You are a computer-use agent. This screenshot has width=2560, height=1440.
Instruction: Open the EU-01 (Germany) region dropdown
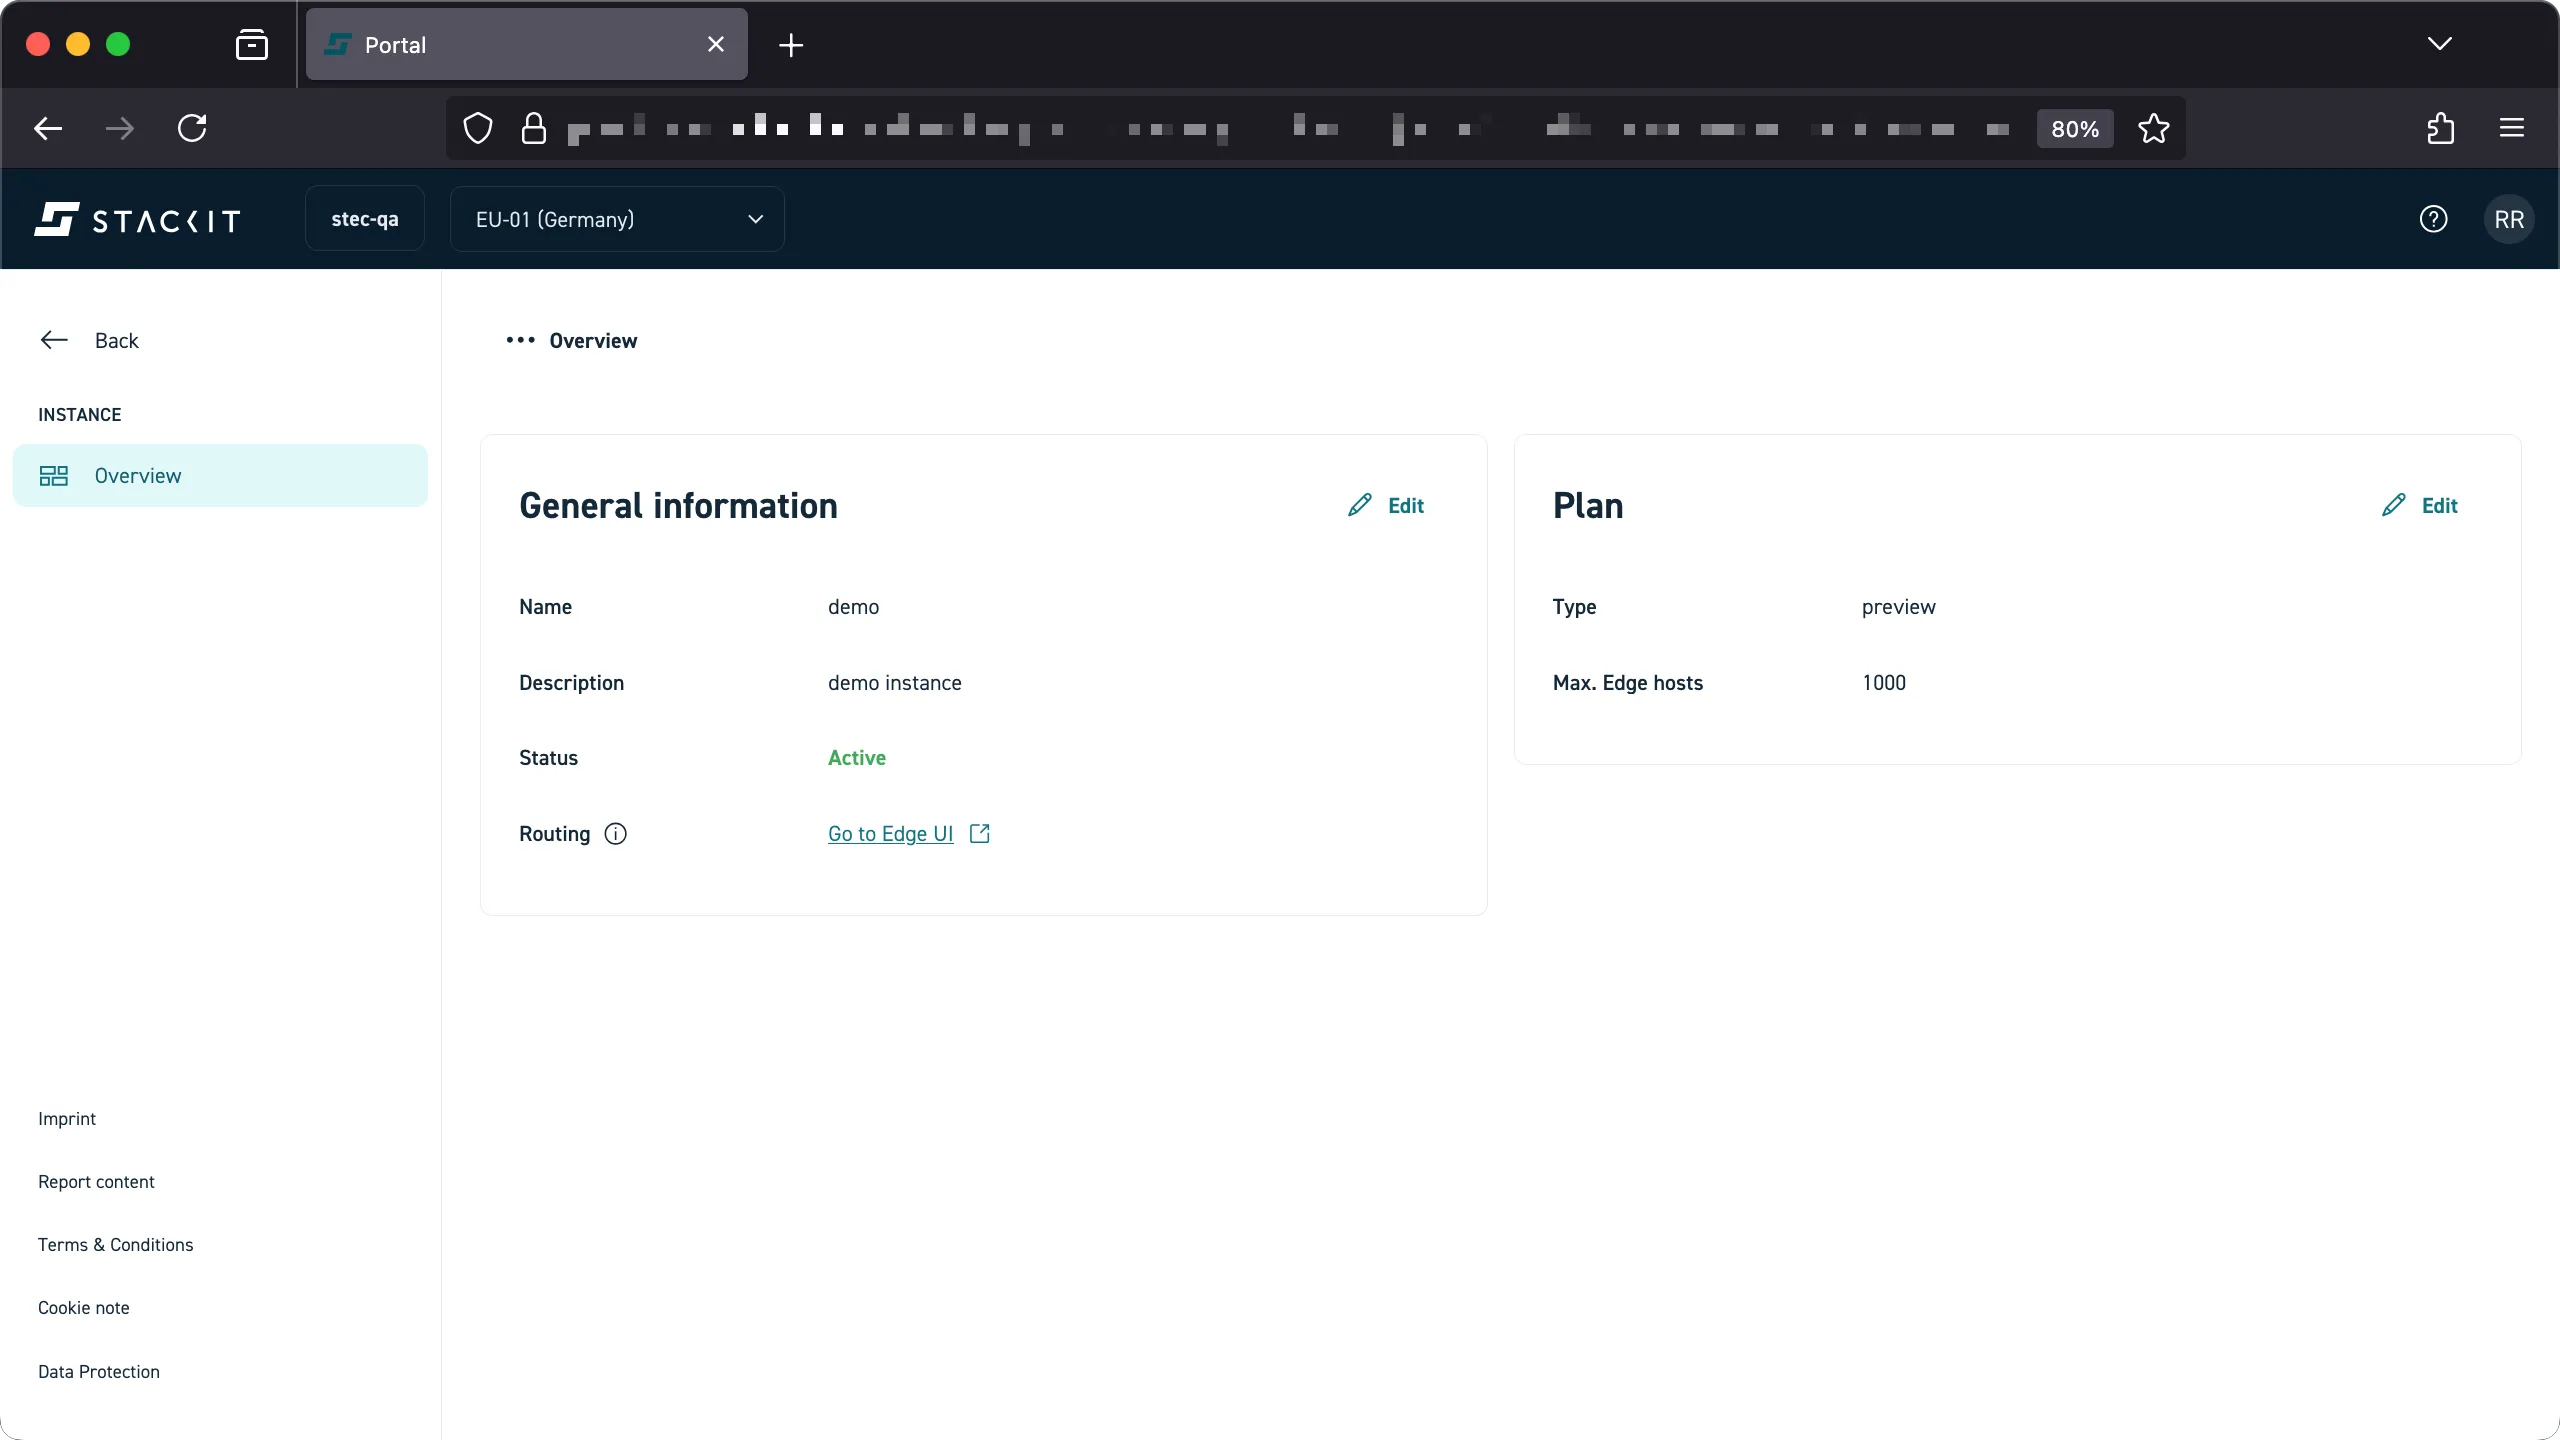[616, 219]
